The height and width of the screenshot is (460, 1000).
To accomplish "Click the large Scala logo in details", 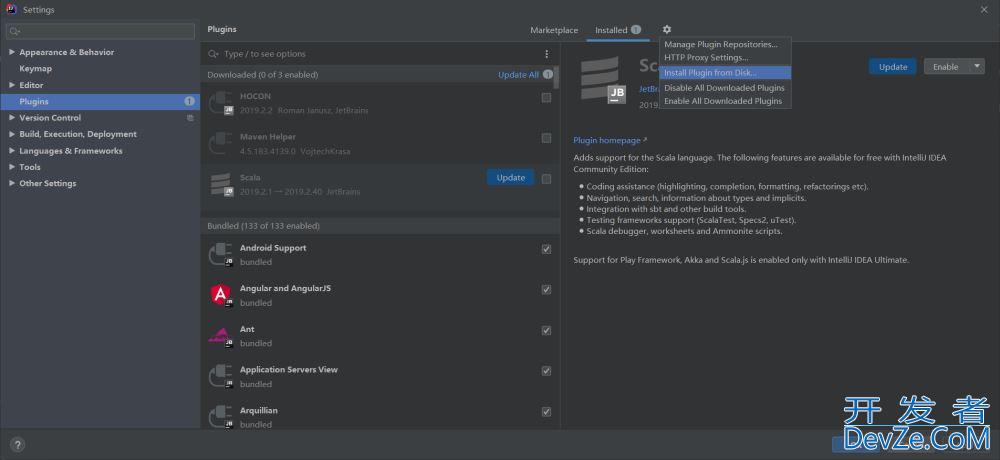I will tap(603, 80).
